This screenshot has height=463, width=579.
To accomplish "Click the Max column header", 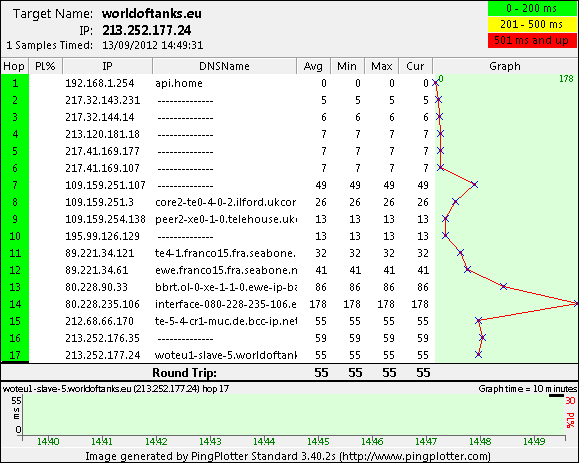I will 381,66.
